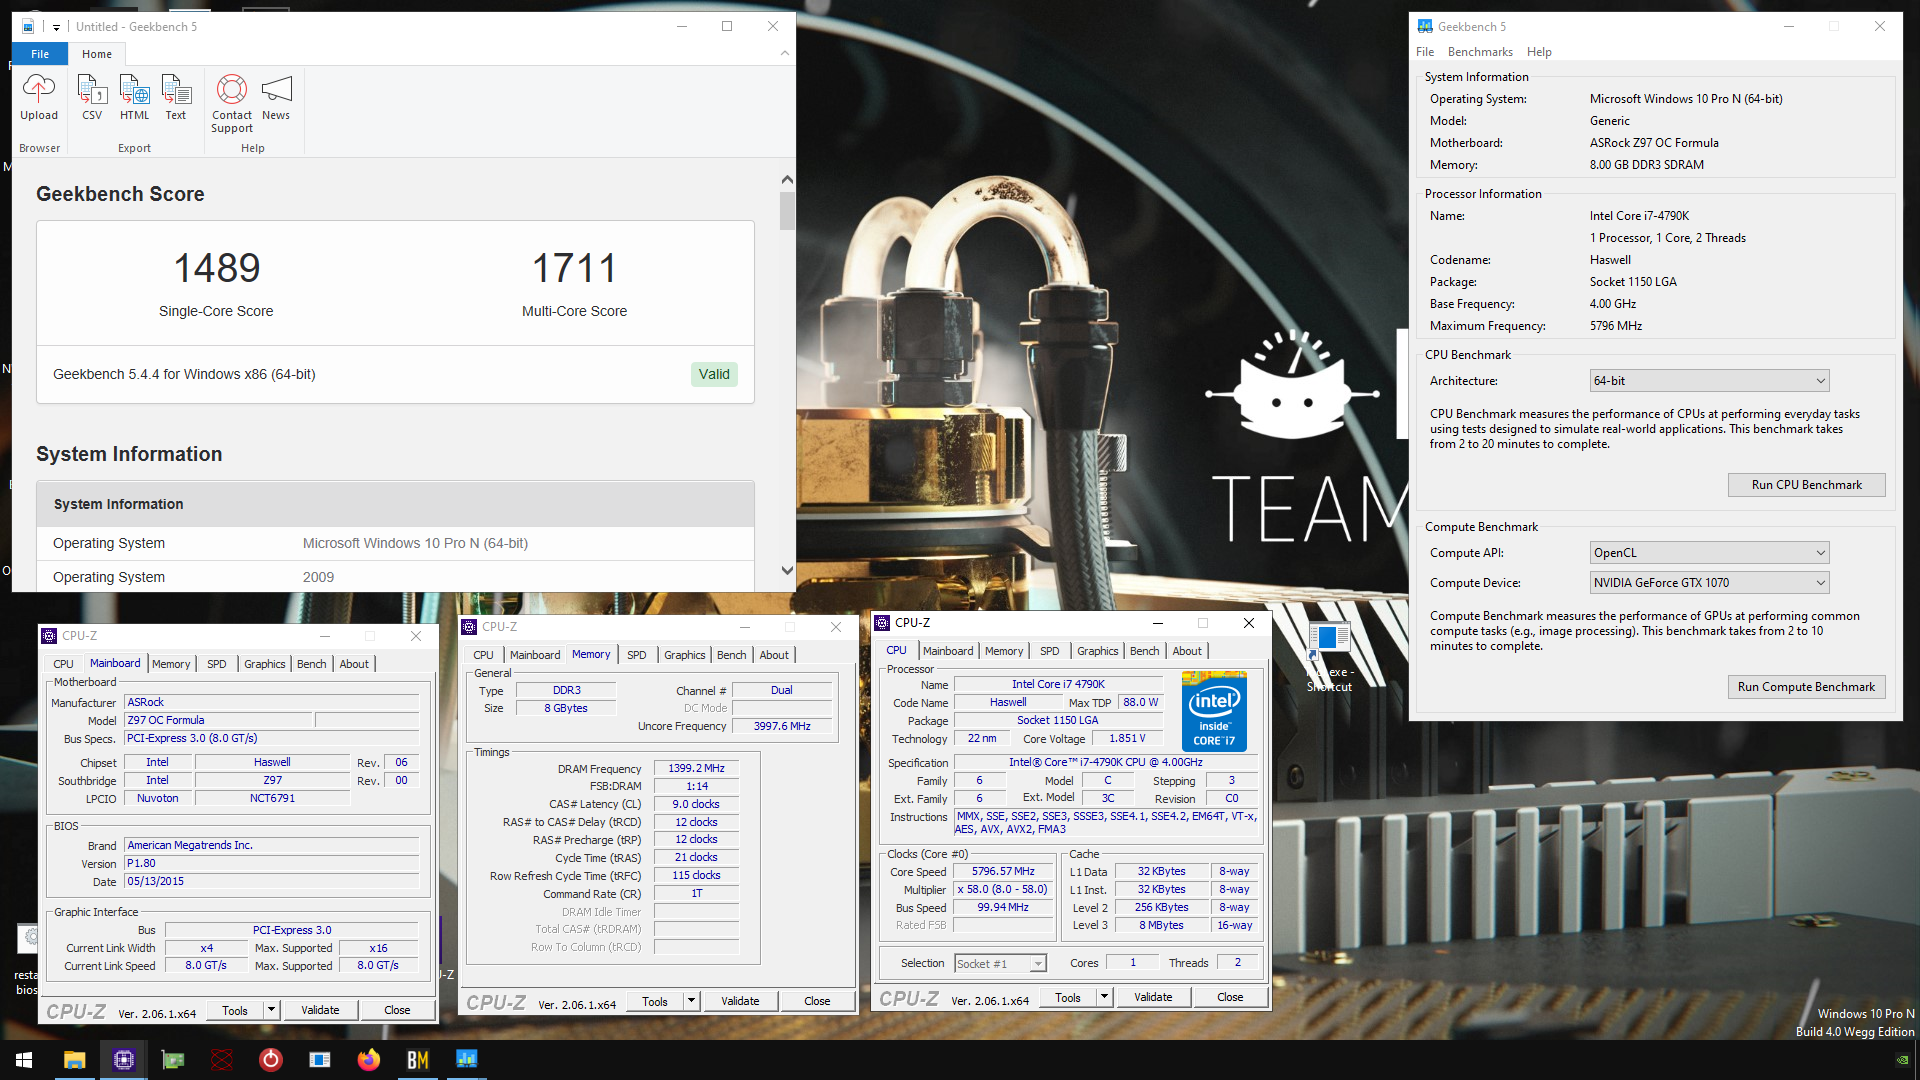This screenshot has width=1920, height=1080.
Task: Open Tools dropdown arrow in Mainboard CPU-Z window
Action: [271, 1010]
